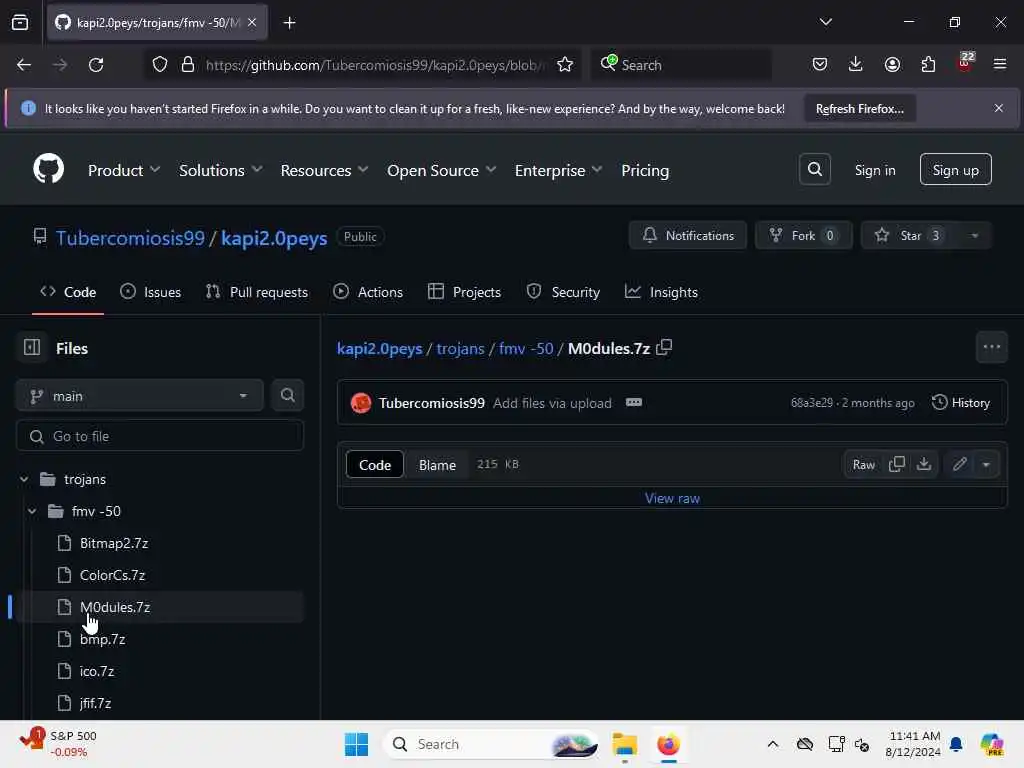Bookmark page with star icon in address bar

pyautogui.click(x=565, y=65)
